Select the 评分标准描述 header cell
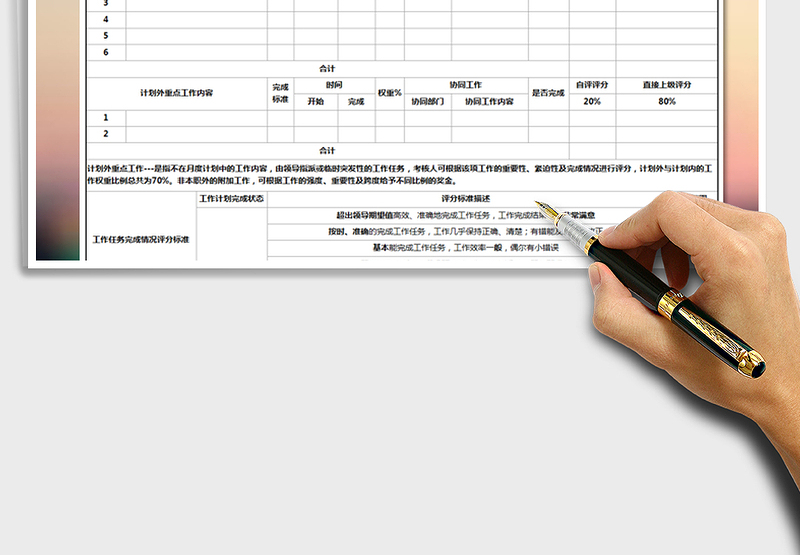Viewport: 800px width, 555px height. coord(465,199)
